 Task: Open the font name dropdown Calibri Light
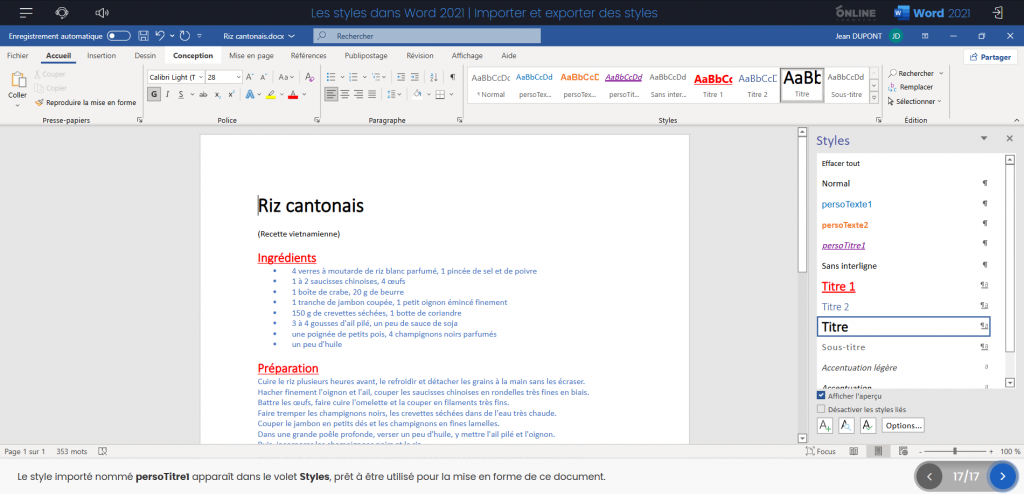coord(174,77)
